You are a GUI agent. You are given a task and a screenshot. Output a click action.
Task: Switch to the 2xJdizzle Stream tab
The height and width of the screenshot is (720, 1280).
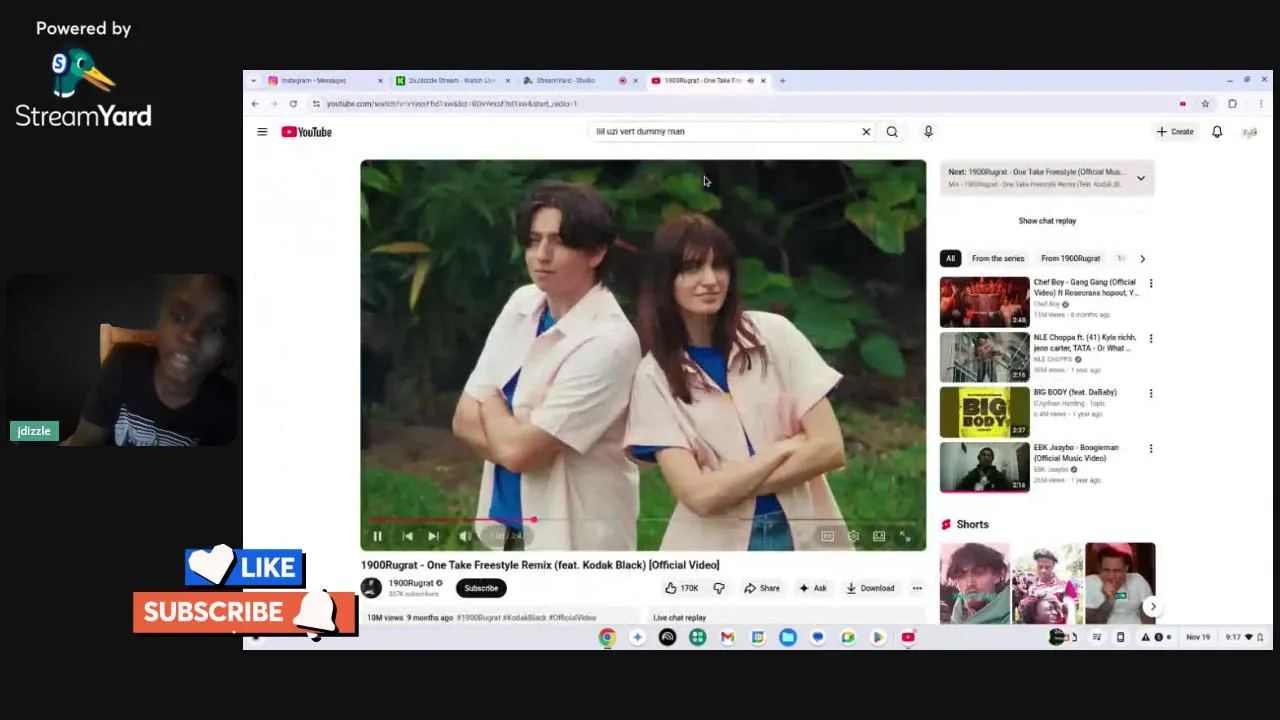452,81
